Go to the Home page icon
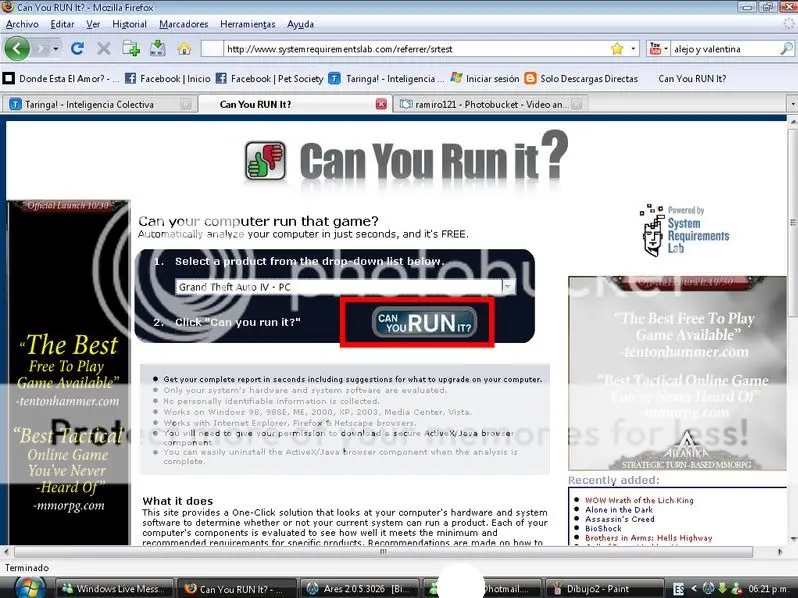The height and width of the screenshot is (598, 798). point(184,49)
